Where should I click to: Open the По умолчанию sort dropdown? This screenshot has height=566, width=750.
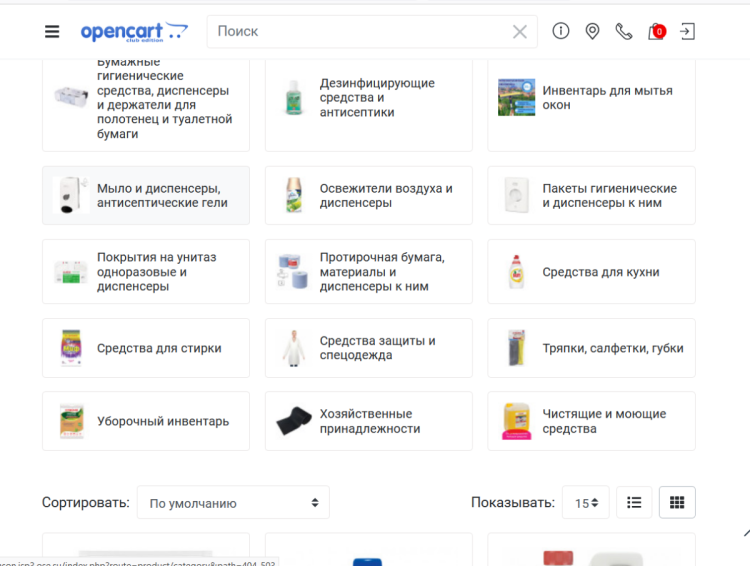233,502
